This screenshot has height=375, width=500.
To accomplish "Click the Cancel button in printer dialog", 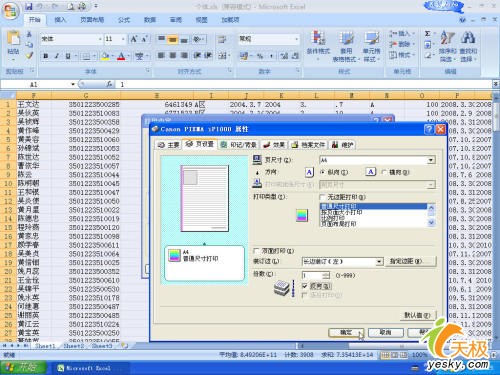I will tap(385, 332).
